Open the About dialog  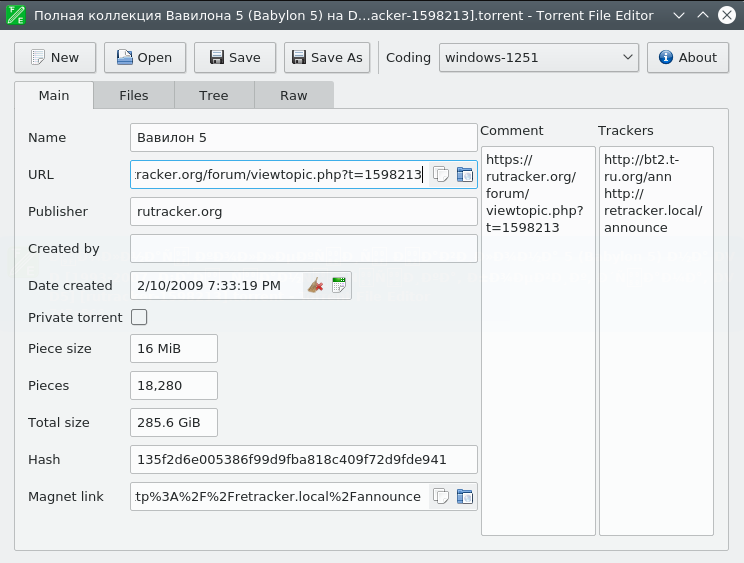(x=688, y=57)
